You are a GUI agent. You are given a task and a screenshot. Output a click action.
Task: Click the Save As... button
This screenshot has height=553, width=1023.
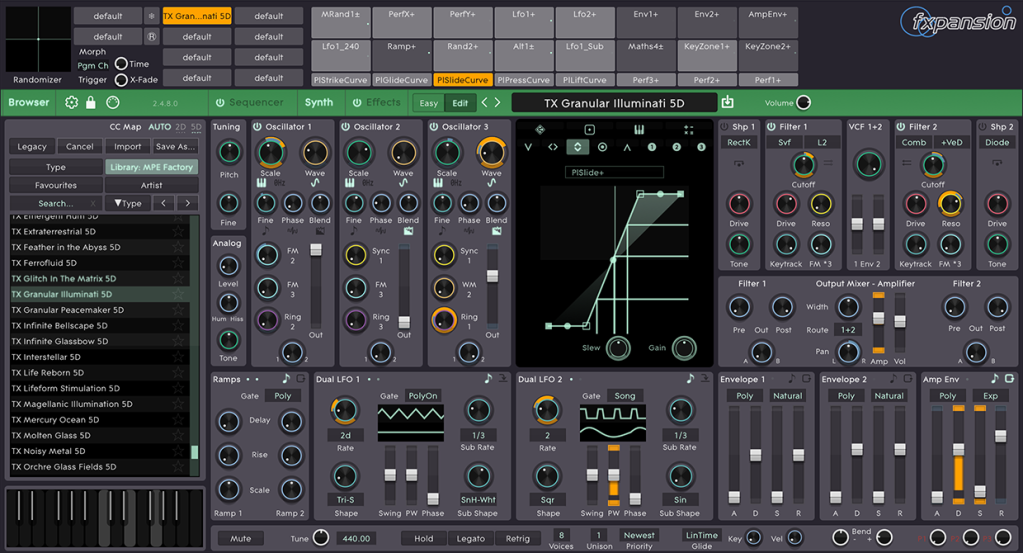tap(177, 147)
